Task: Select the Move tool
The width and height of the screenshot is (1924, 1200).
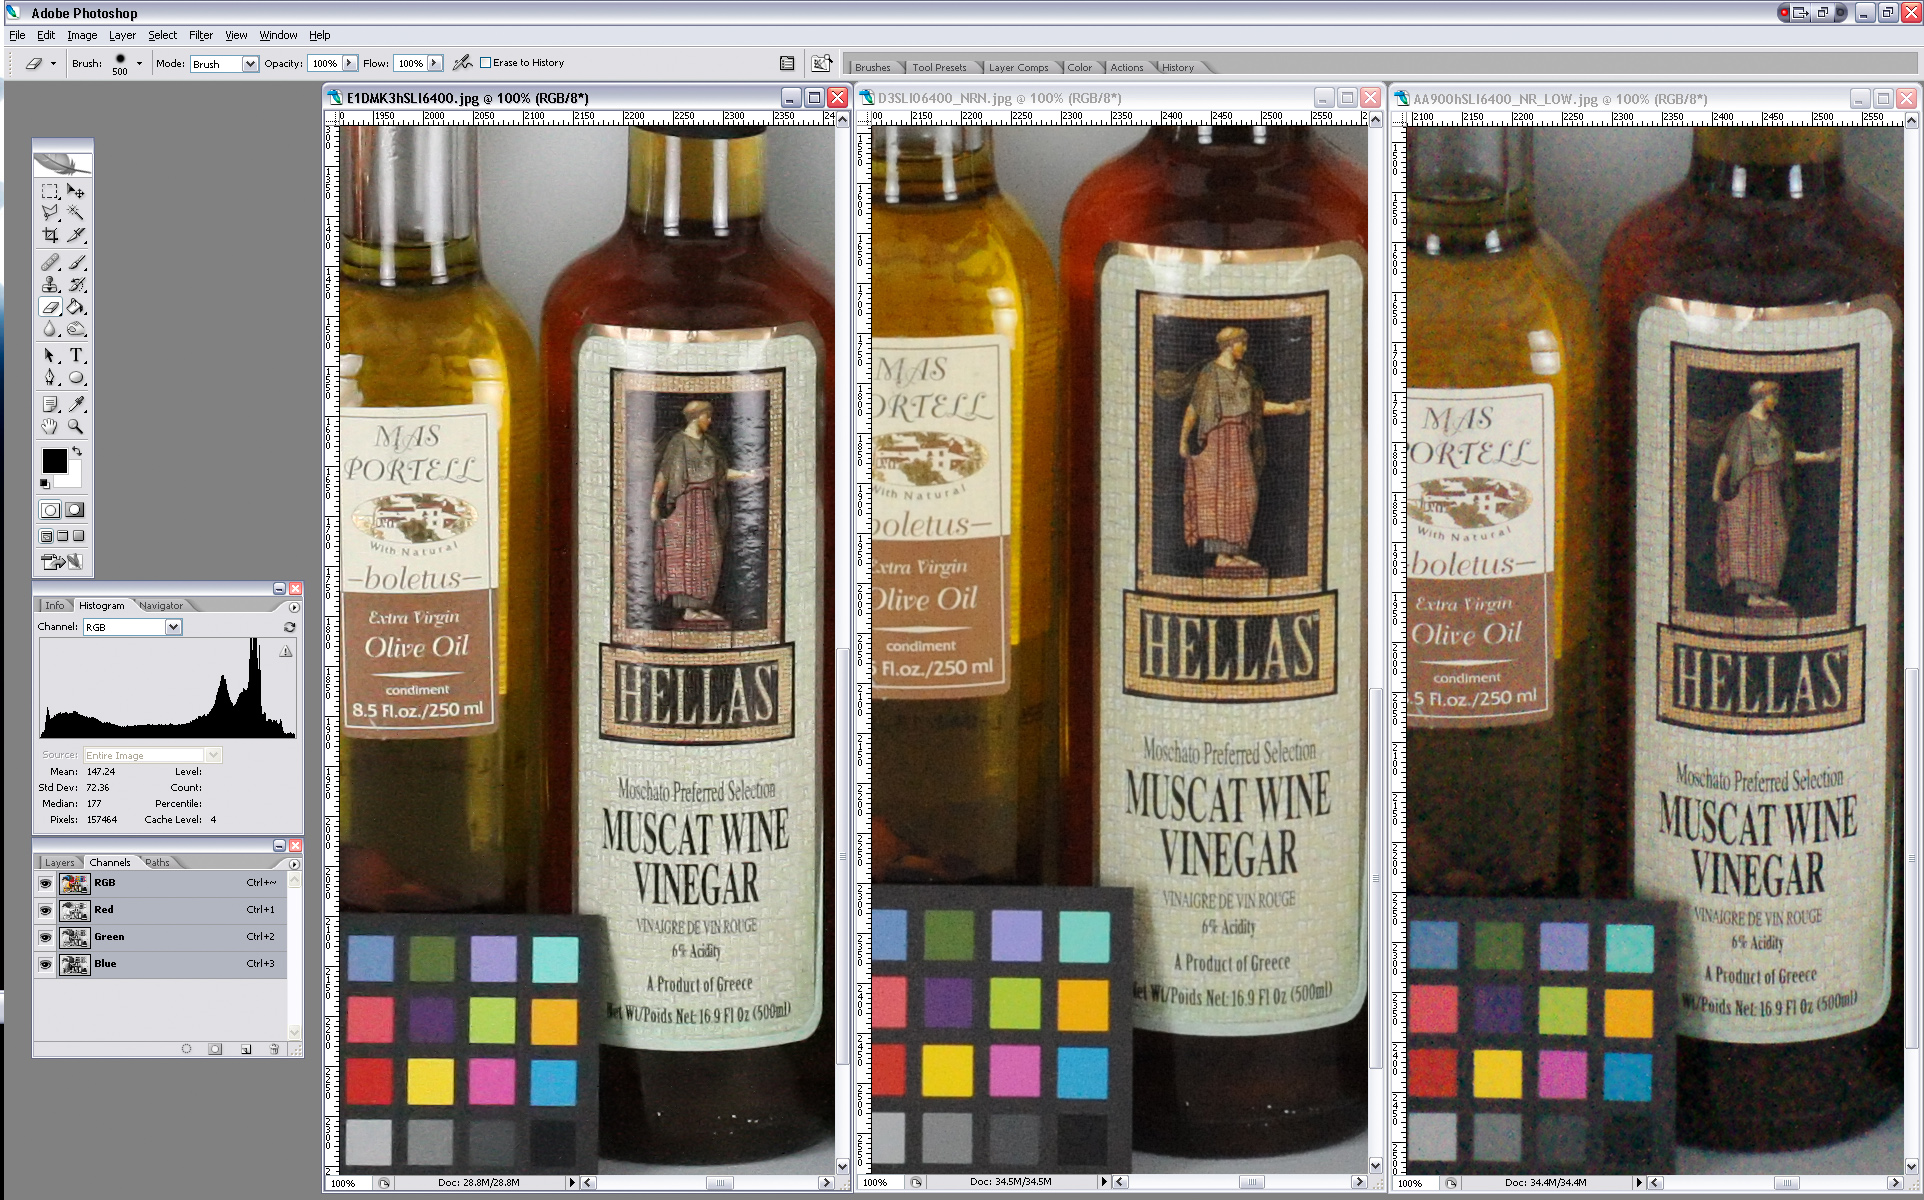Action: 76,191
